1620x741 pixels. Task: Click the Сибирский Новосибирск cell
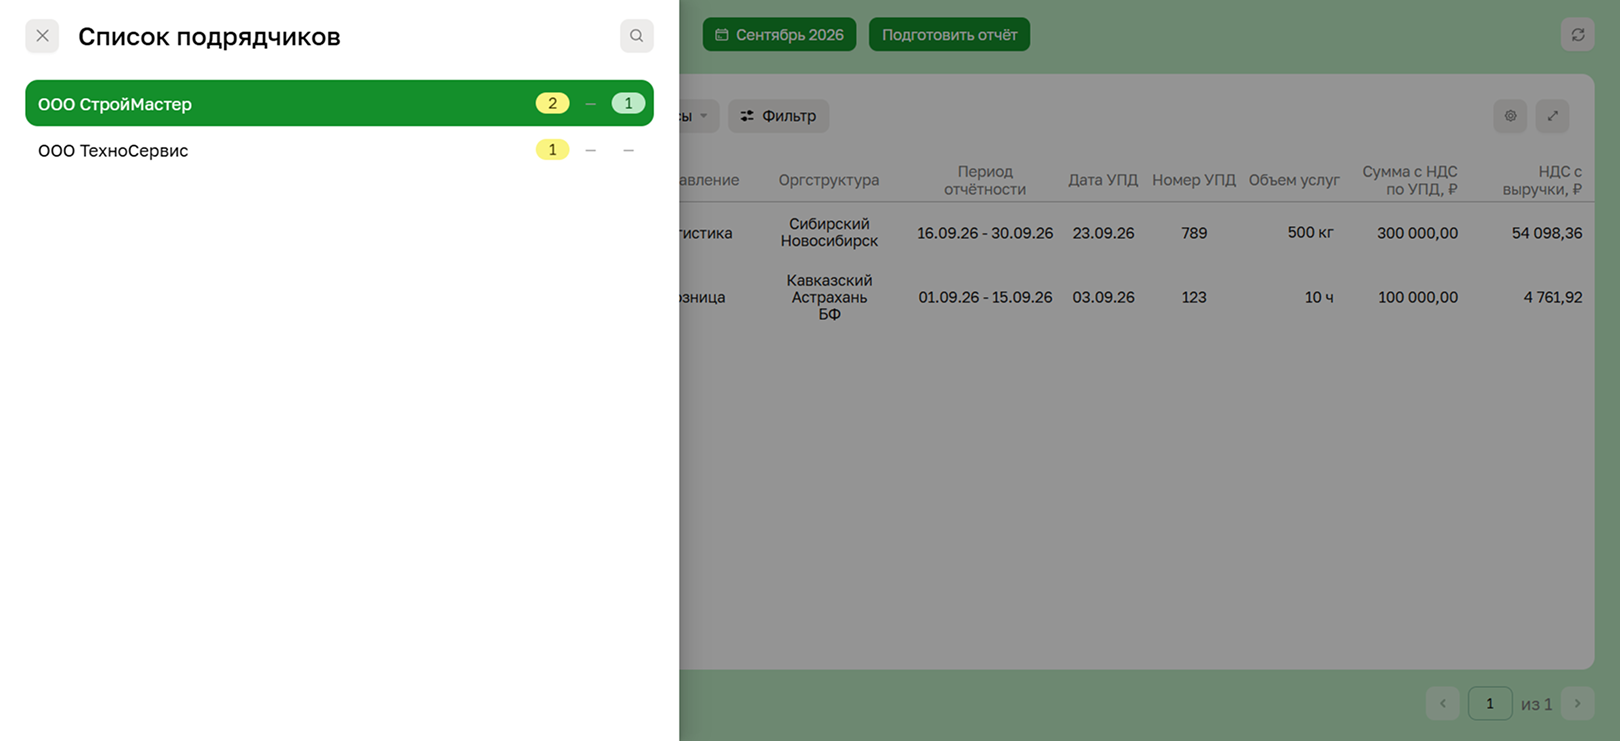tap(829, 233)
